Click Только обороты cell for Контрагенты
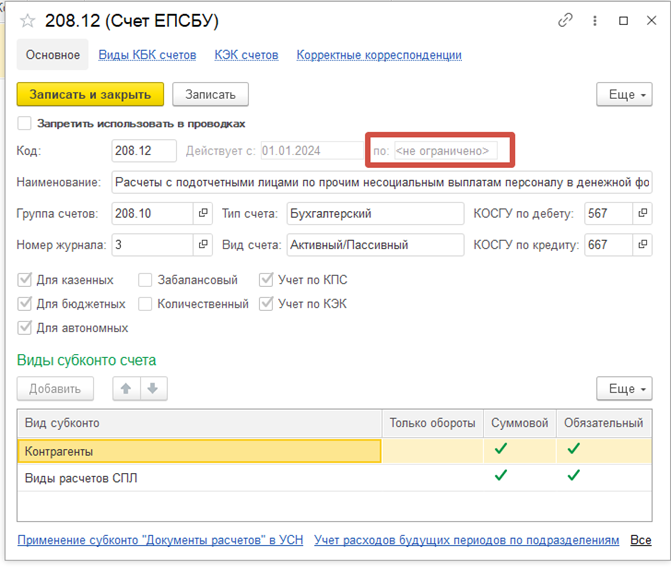Screen dimensions: 671x570 coord(433,451)
